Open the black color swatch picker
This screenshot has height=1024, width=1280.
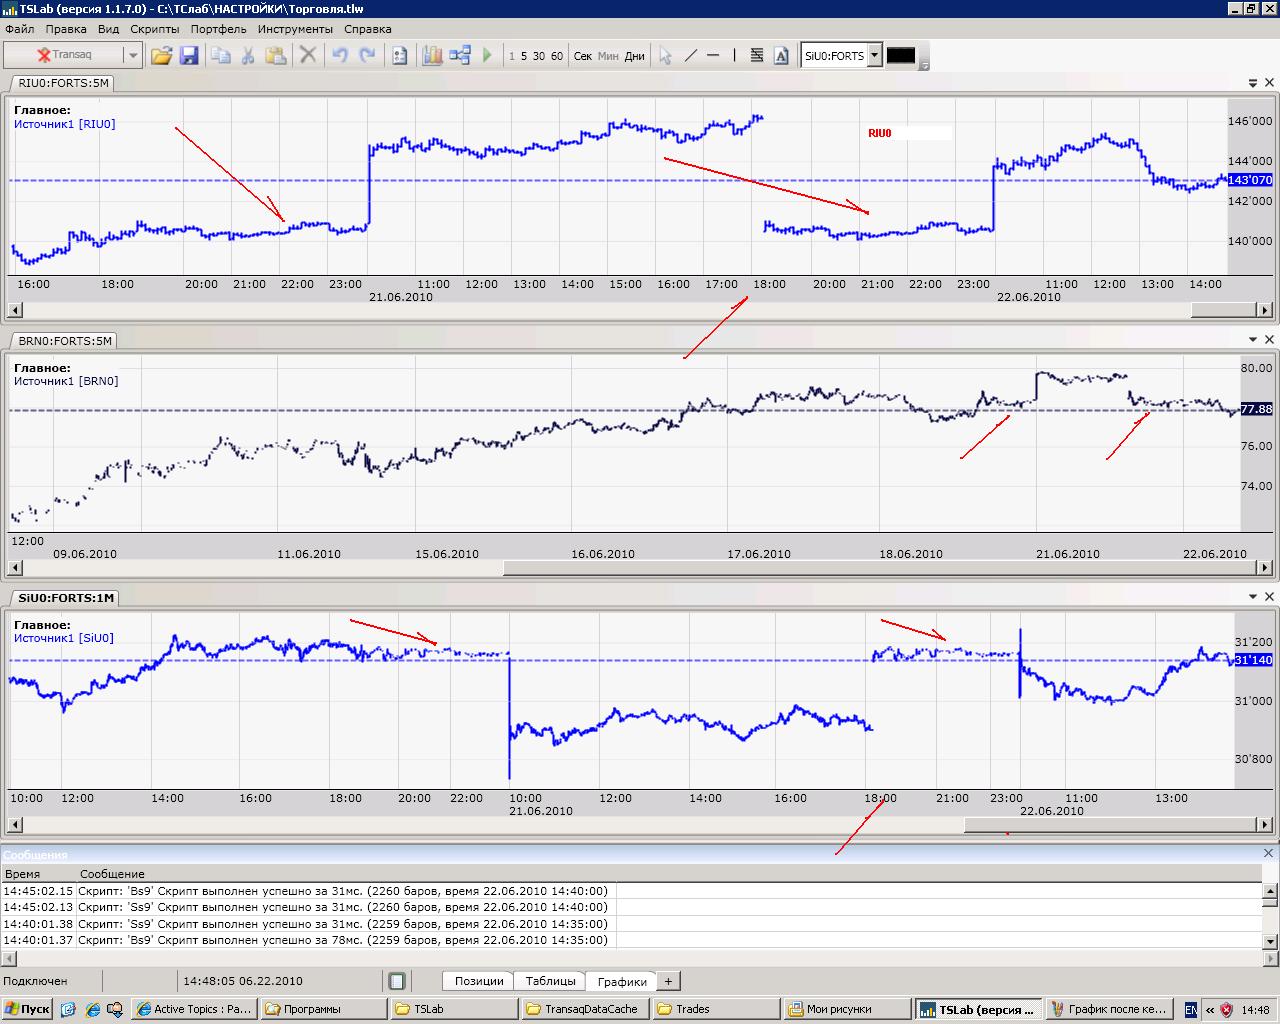(901, 56)
